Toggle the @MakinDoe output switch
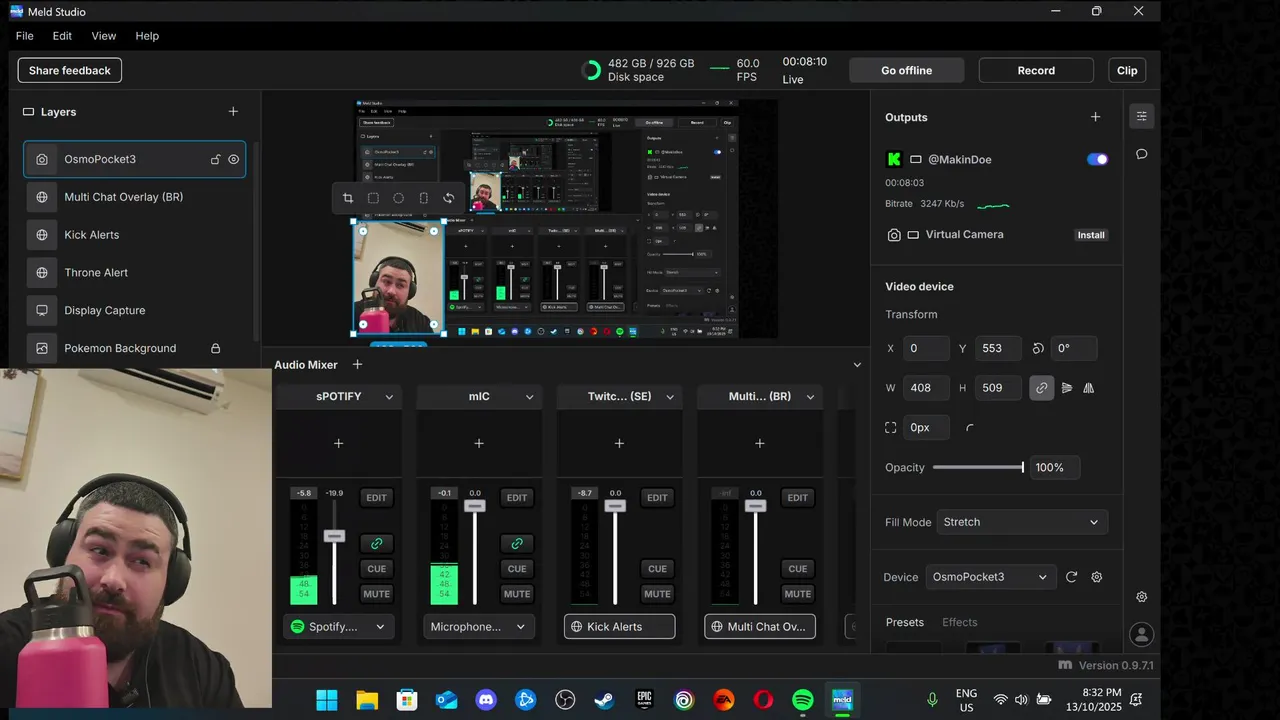 (x=1097, y=159)
